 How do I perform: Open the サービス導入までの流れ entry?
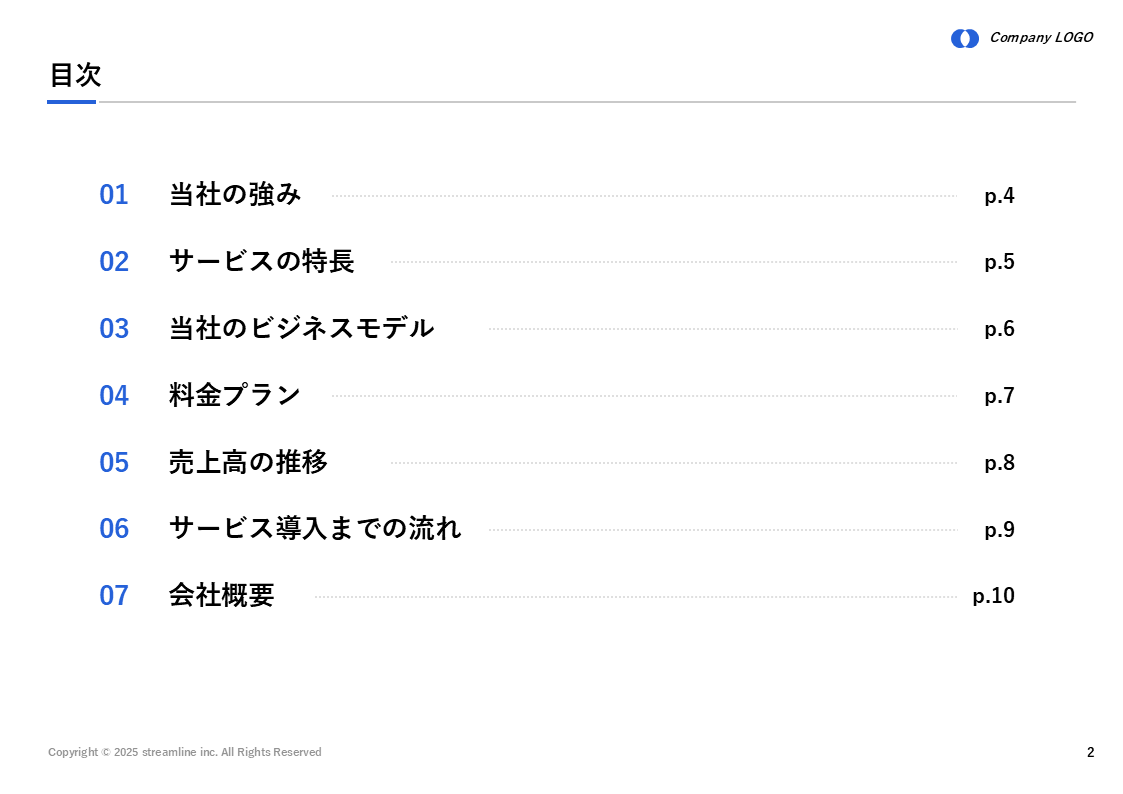(315, 529)
